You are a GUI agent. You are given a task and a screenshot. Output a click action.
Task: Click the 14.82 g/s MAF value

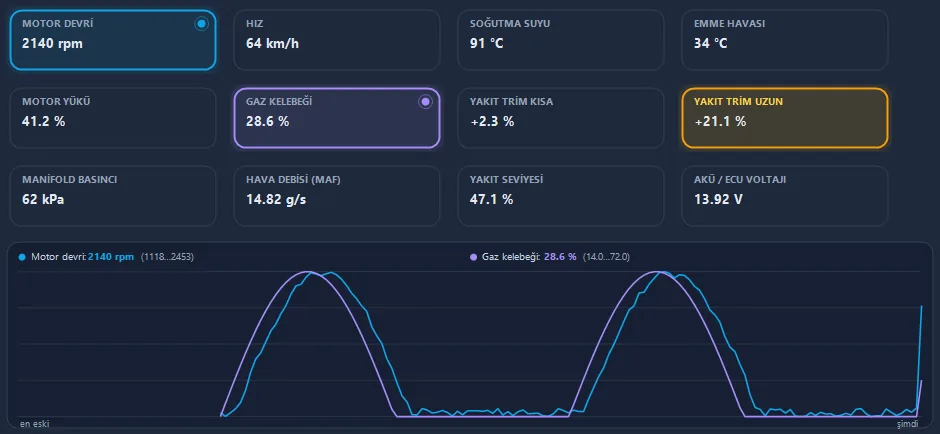[276, 199]
